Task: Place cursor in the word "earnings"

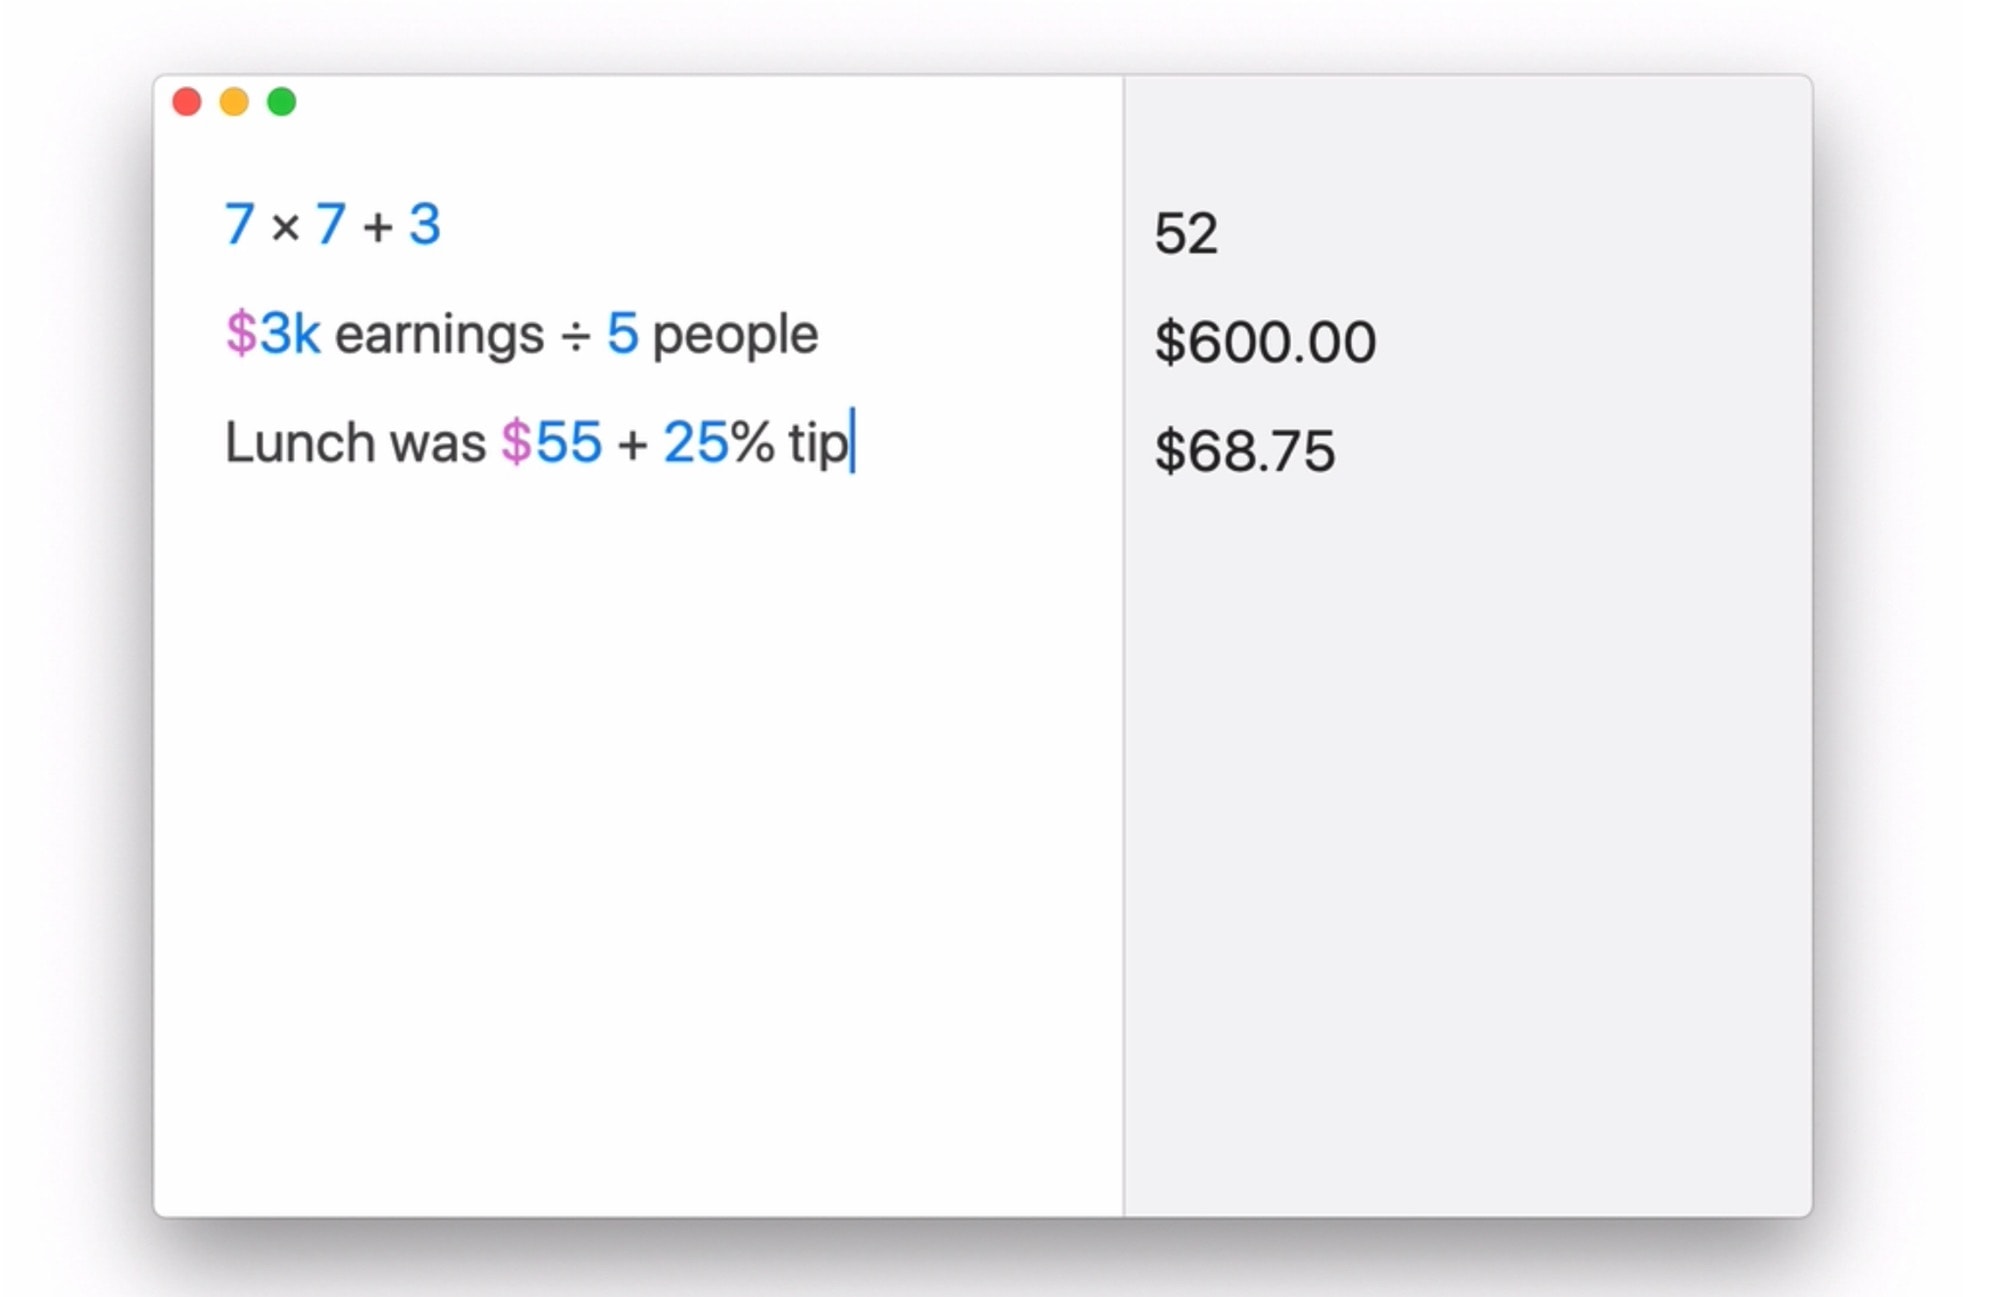Action: click(x=439, y=335)
